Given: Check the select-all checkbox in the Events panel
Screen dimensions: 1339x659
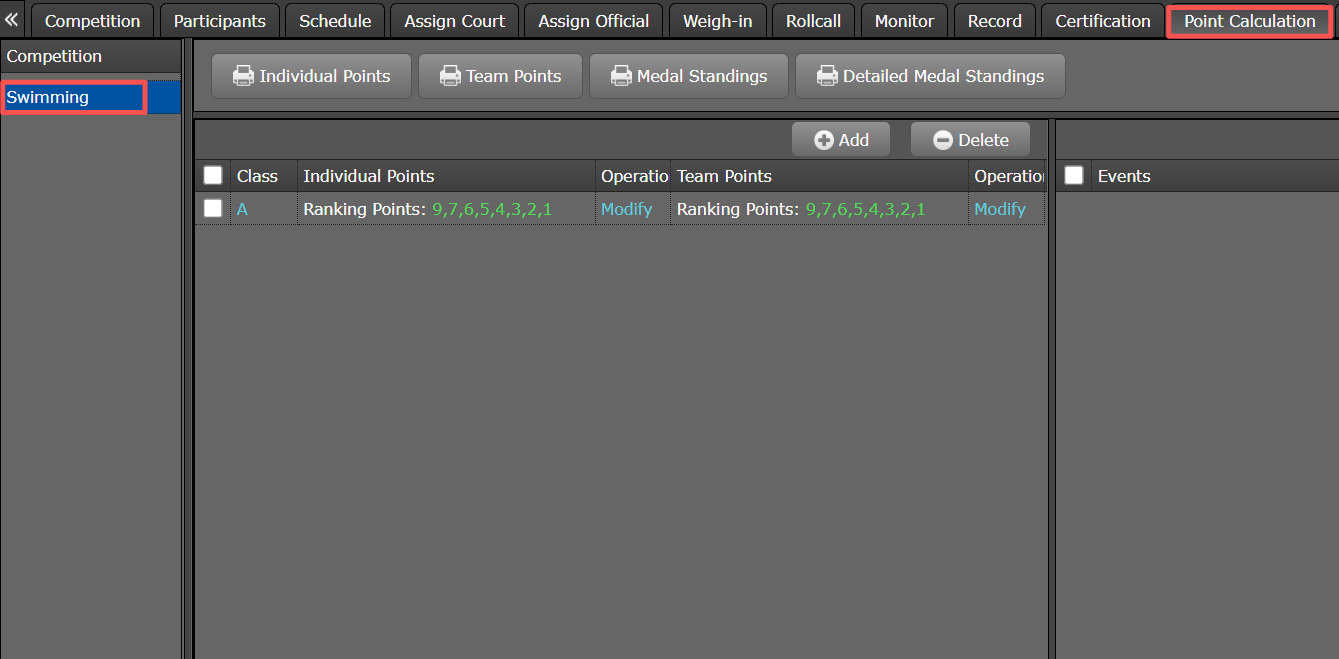Looking at the screenshot, I should [1073, 175].
